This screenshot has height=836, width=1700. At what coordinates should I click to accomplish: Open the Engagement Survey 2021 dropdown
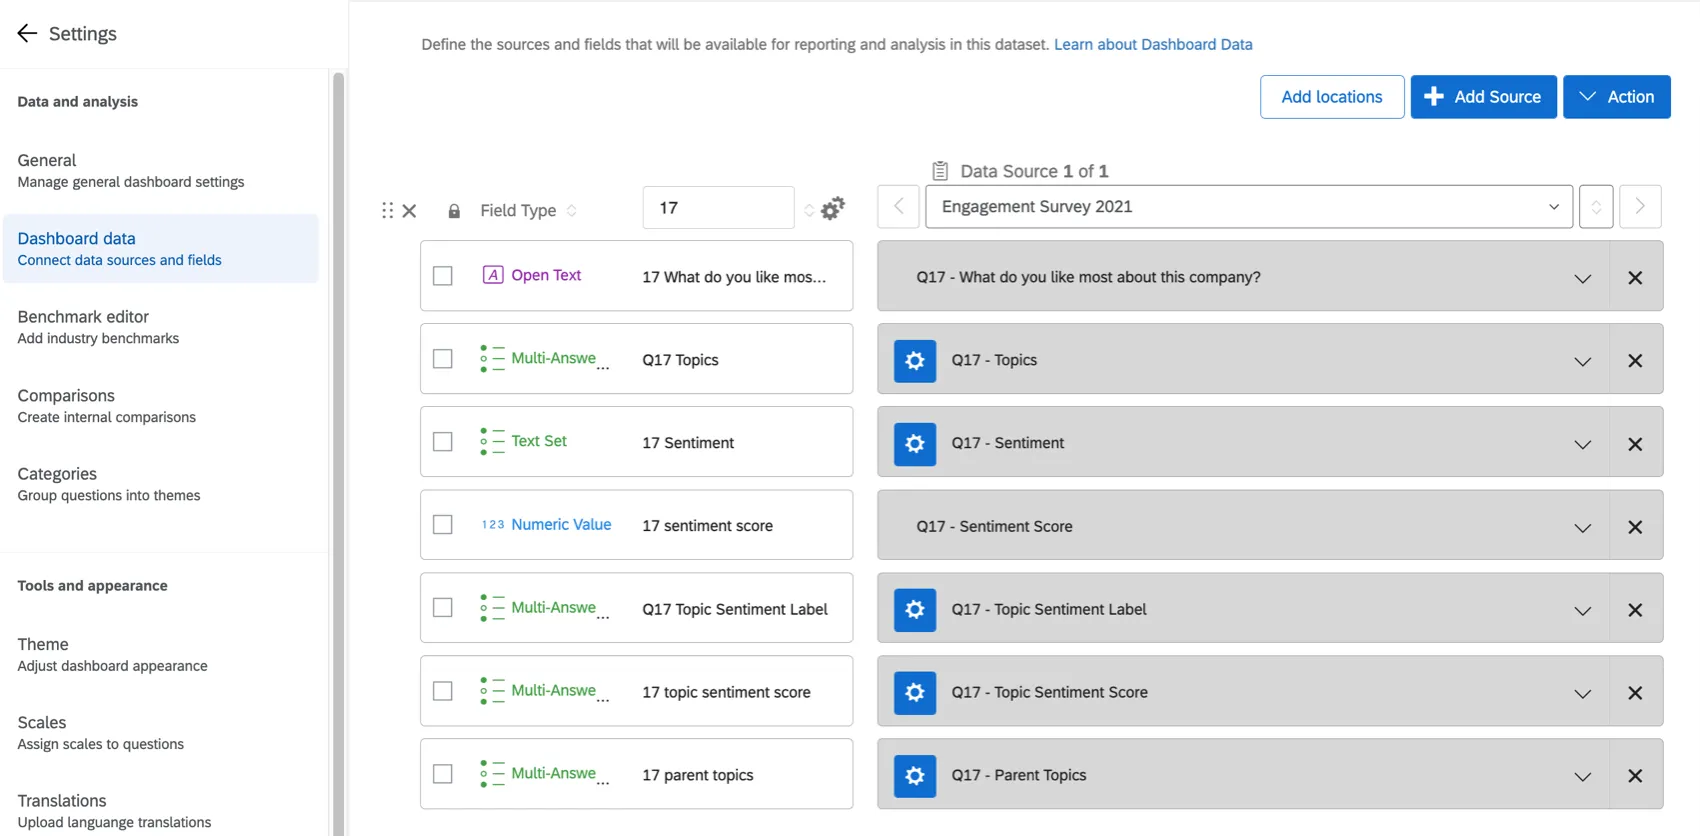[x=1248, y=207]
